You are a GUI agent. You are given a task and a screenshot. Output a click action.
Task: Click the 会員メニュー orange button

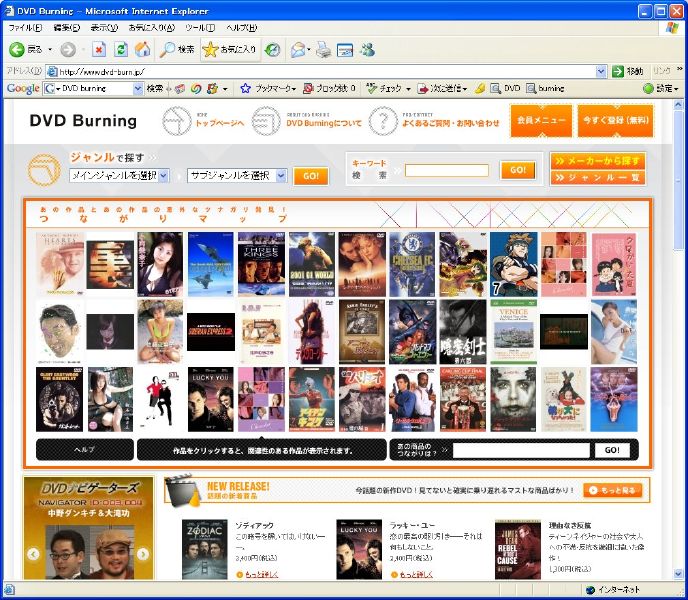(x=541, y=120)
